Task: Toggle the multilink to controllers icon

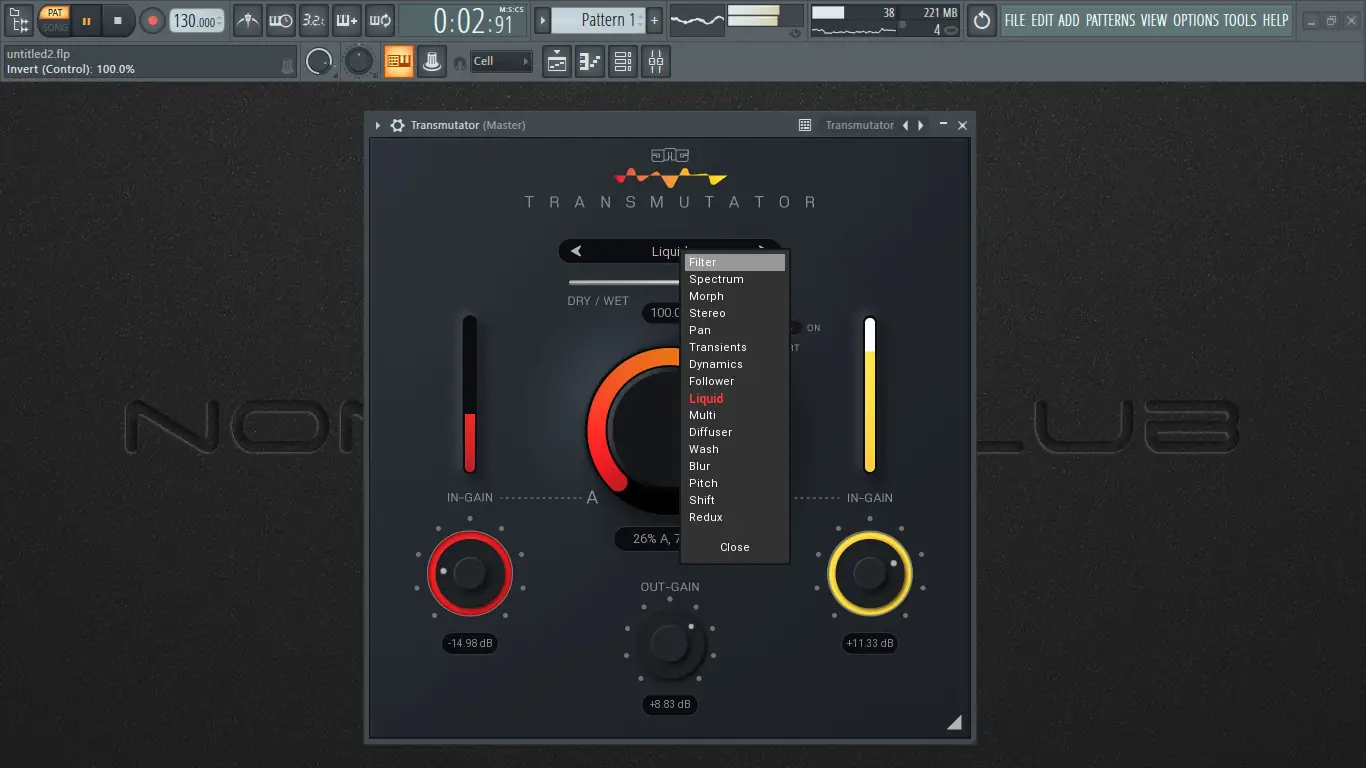Action: click(x=432, y=62)
